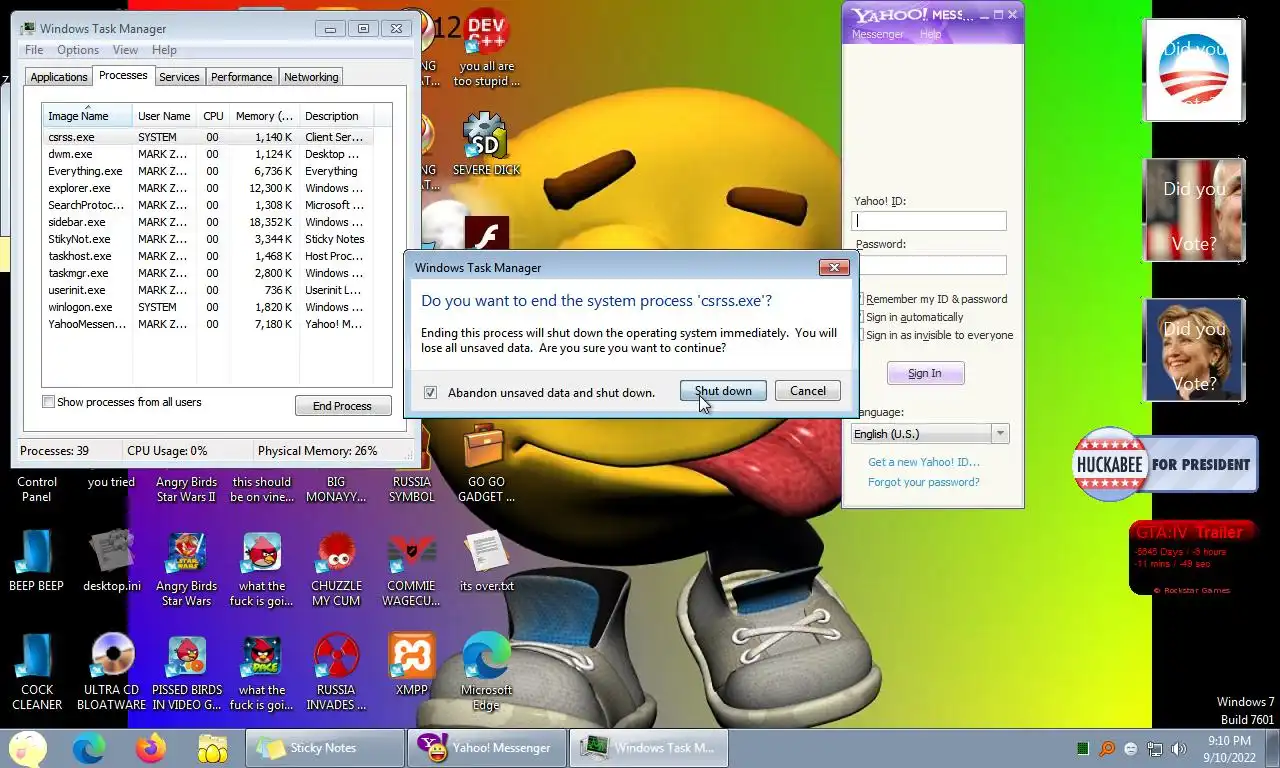Click the End Process button

coord(342,405)
